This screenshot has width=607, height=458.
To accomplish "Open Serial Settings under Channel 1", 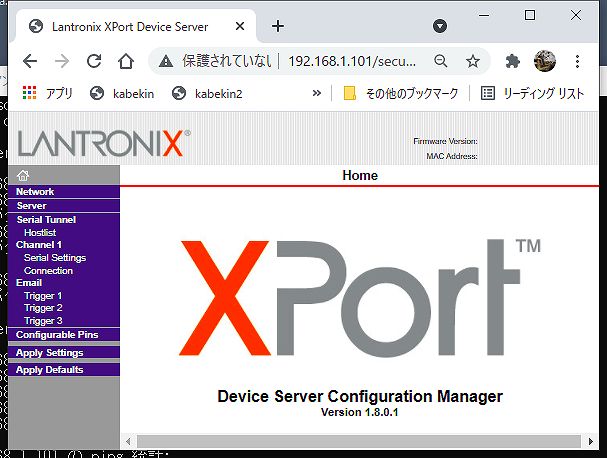I will pos(55,258).
